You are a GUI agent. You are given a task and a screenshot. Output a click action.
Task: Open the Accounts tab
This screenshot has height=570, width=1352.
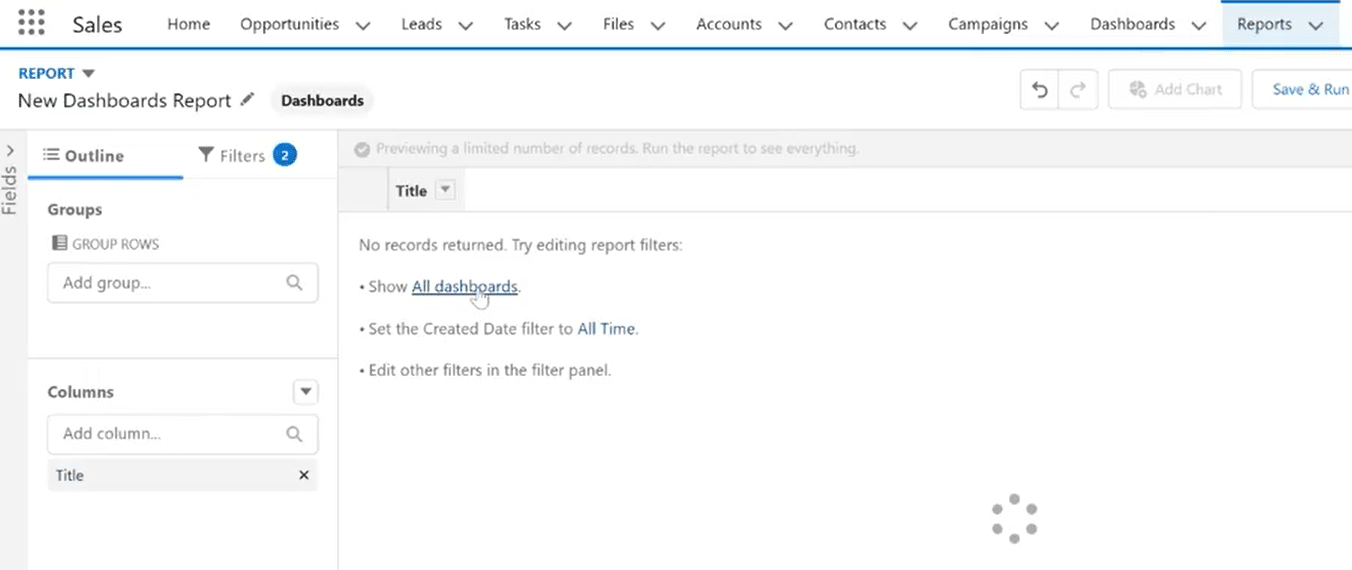[729, 24]
